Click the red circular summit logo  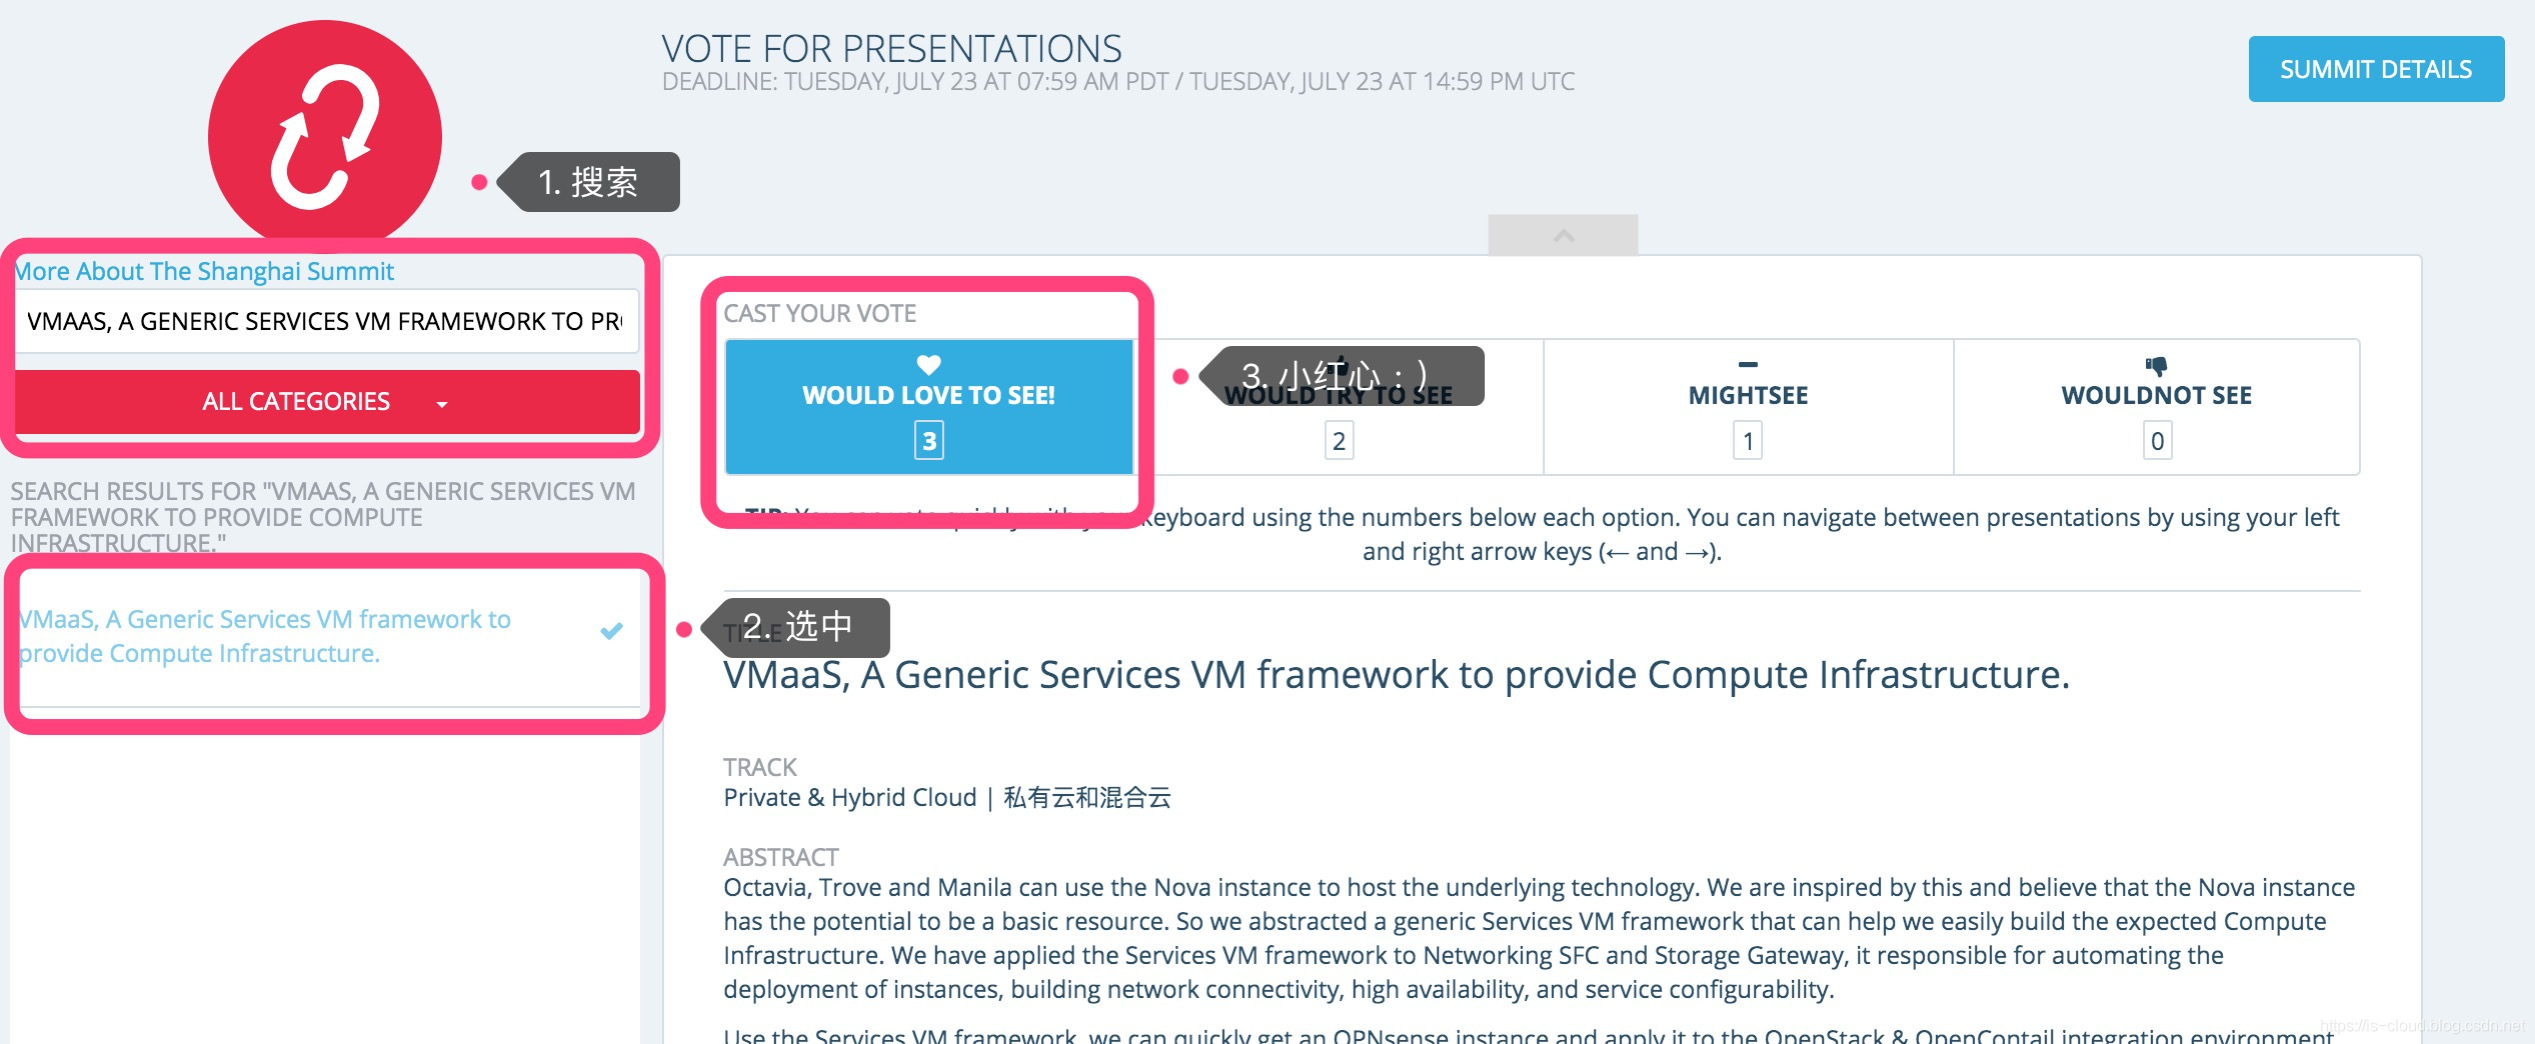(324, 133)
